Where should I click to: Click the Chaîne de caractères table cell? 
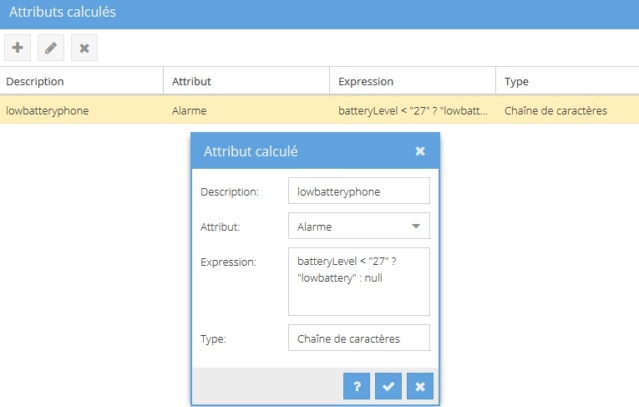point(567,110)
